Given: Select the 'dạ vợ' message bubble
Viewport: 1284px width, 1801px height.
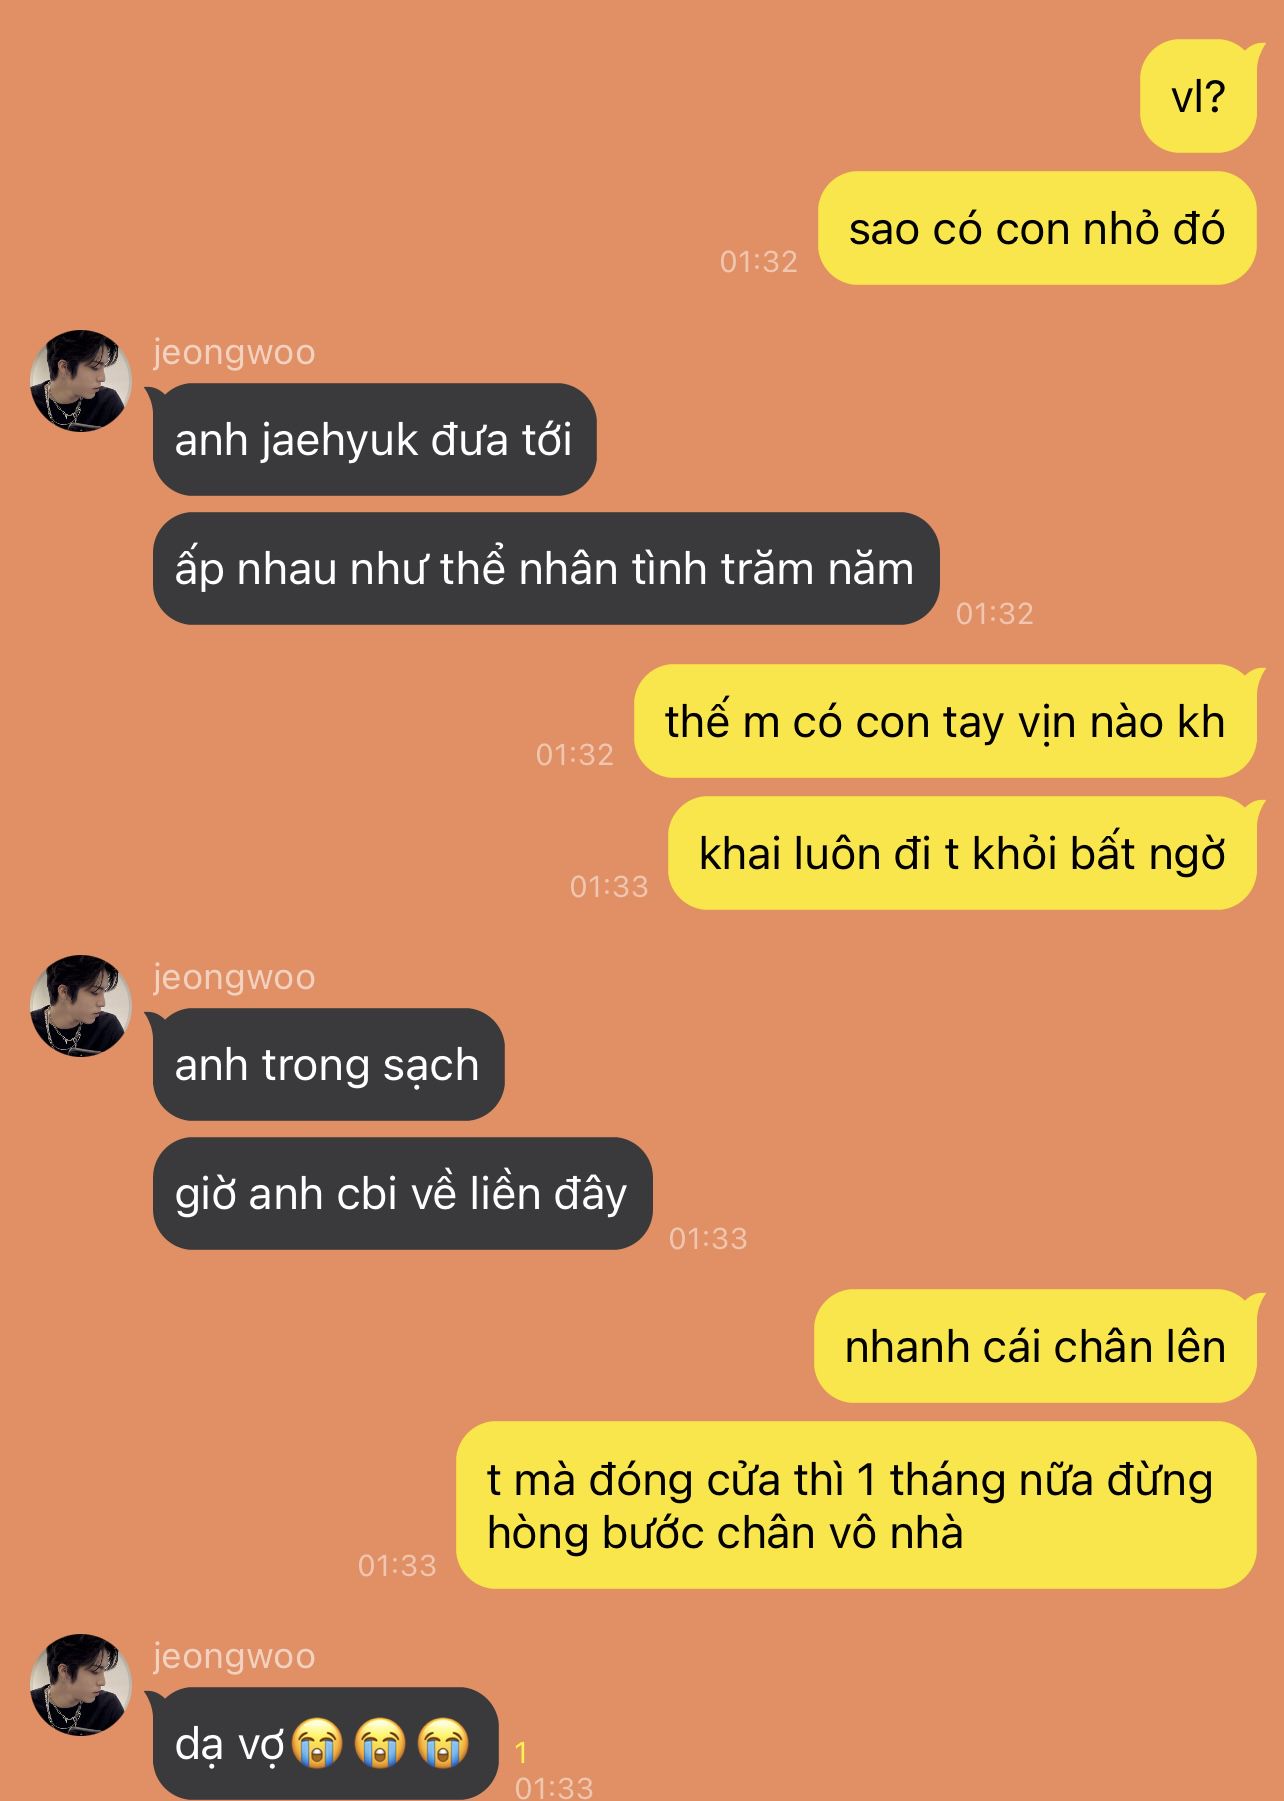Looking at the screenshot, I should [x=324, y=1744].
